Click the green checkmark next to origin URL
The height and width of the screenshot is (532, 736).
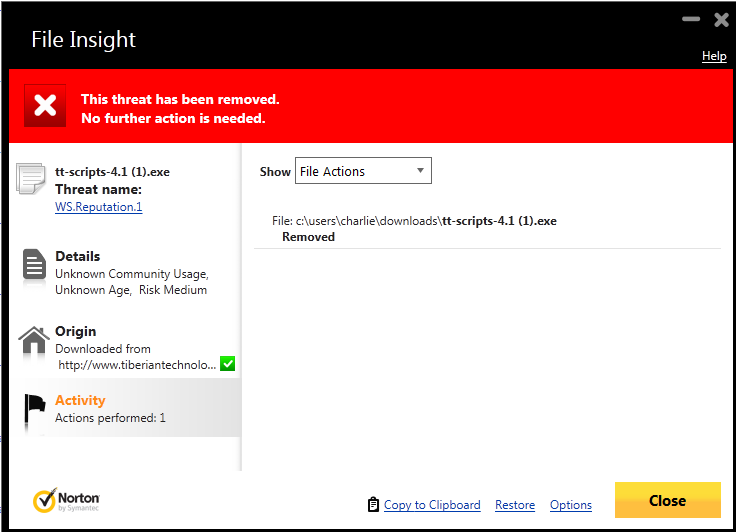[x=227, y=364]
